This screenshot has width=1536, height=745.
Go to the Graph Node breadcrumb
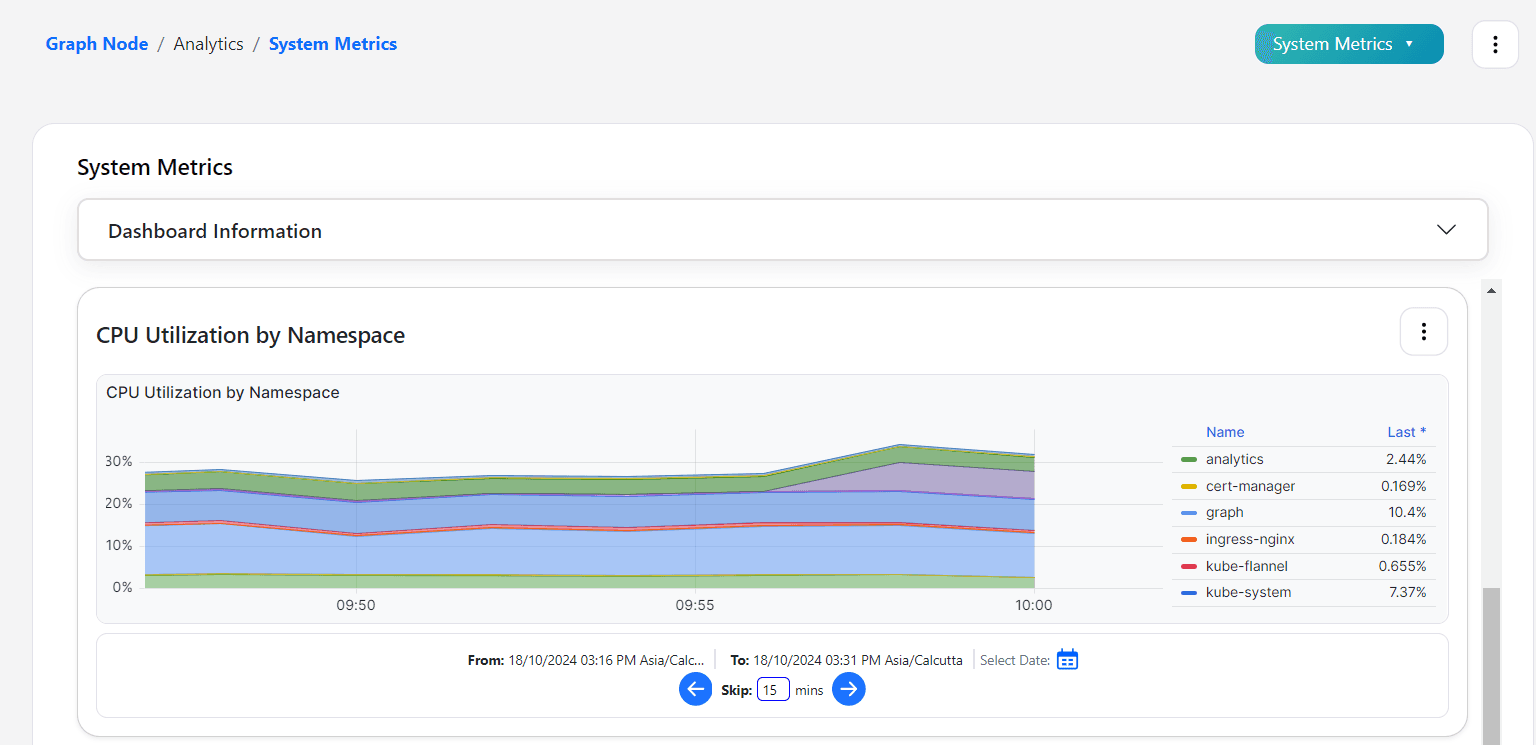97,44
